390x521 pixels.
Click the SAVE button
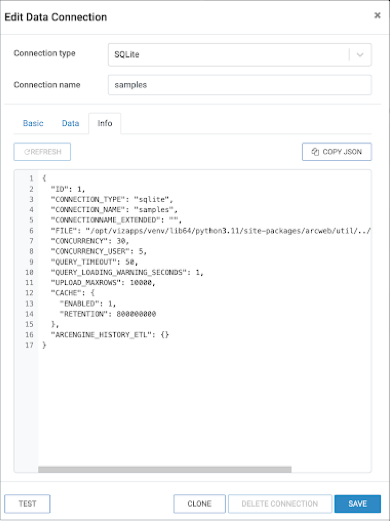click(357, 504)
